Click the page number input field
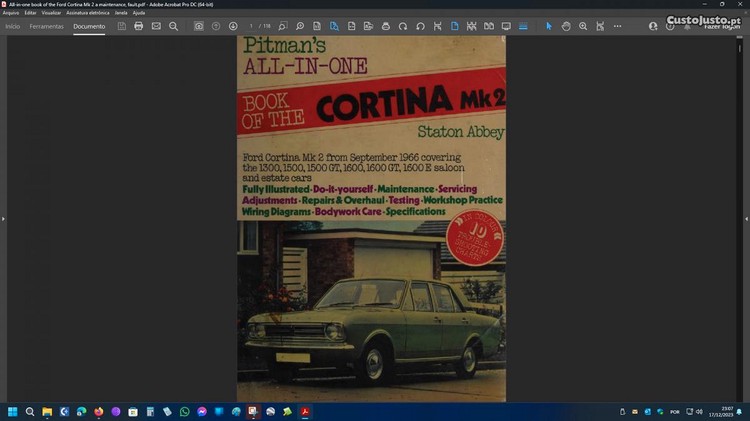The width and height of the screenshot is (750, 421). point(252,26)
